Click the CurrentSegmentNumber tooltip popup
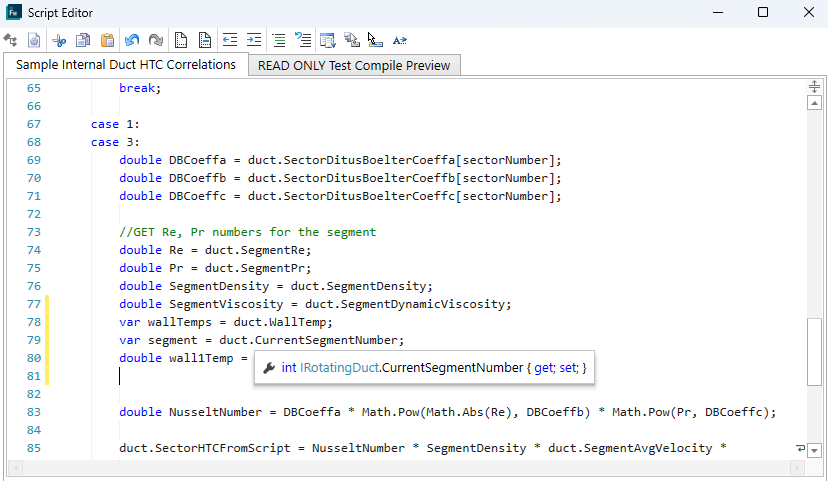The height and width of the screenshot is (481, 828). coord(424,367)
